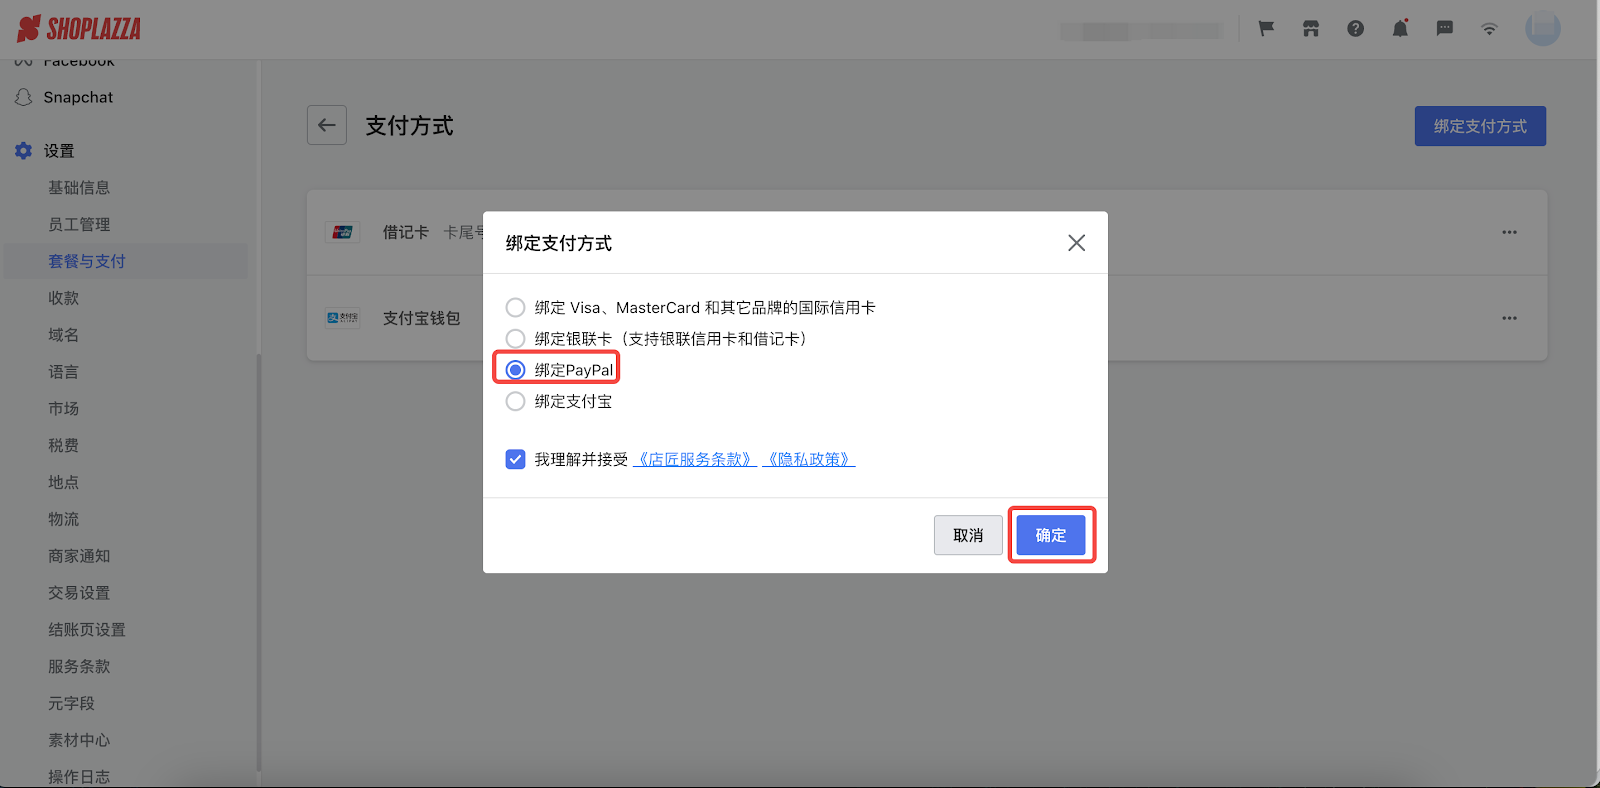Open 元字段 in sidebar
The width and height of the screenshot is (1600, 788).
pyautogui.click(x=71, y=703)
